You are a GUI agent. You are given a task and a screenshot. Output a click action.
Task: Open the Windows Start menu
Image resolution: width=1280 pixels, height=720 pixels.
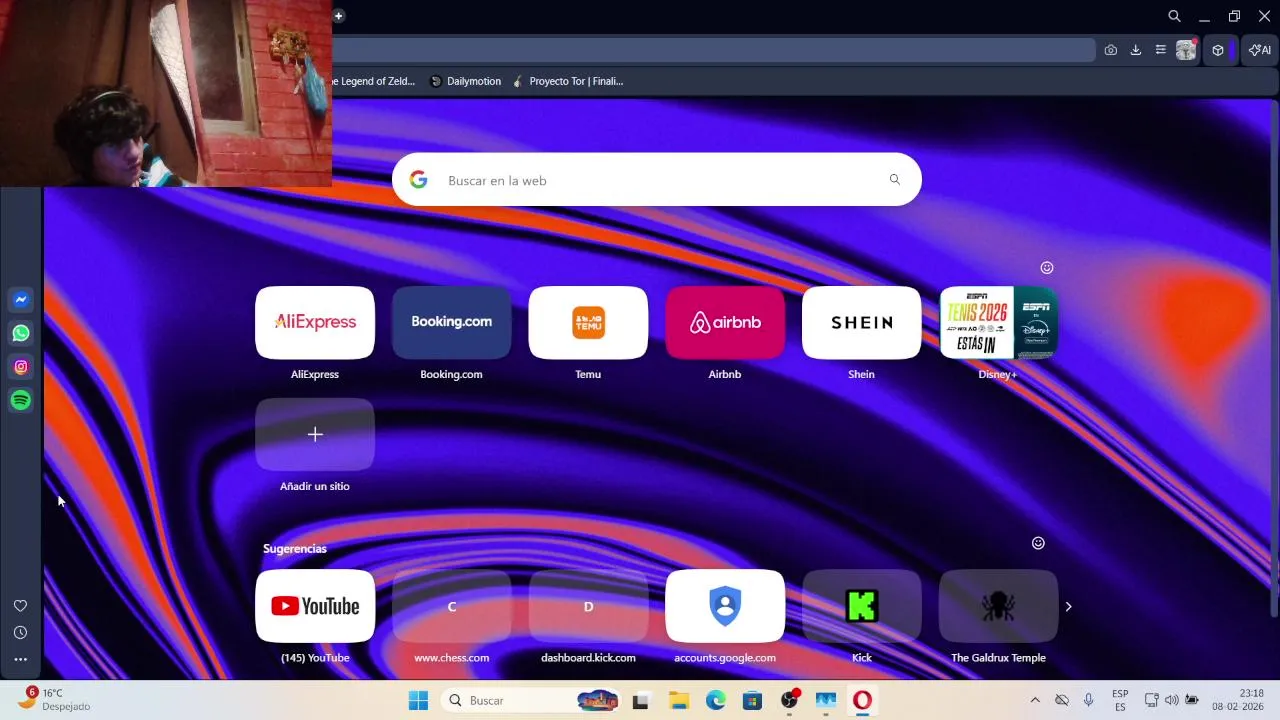pyautogui.click(x=418, y=701)
